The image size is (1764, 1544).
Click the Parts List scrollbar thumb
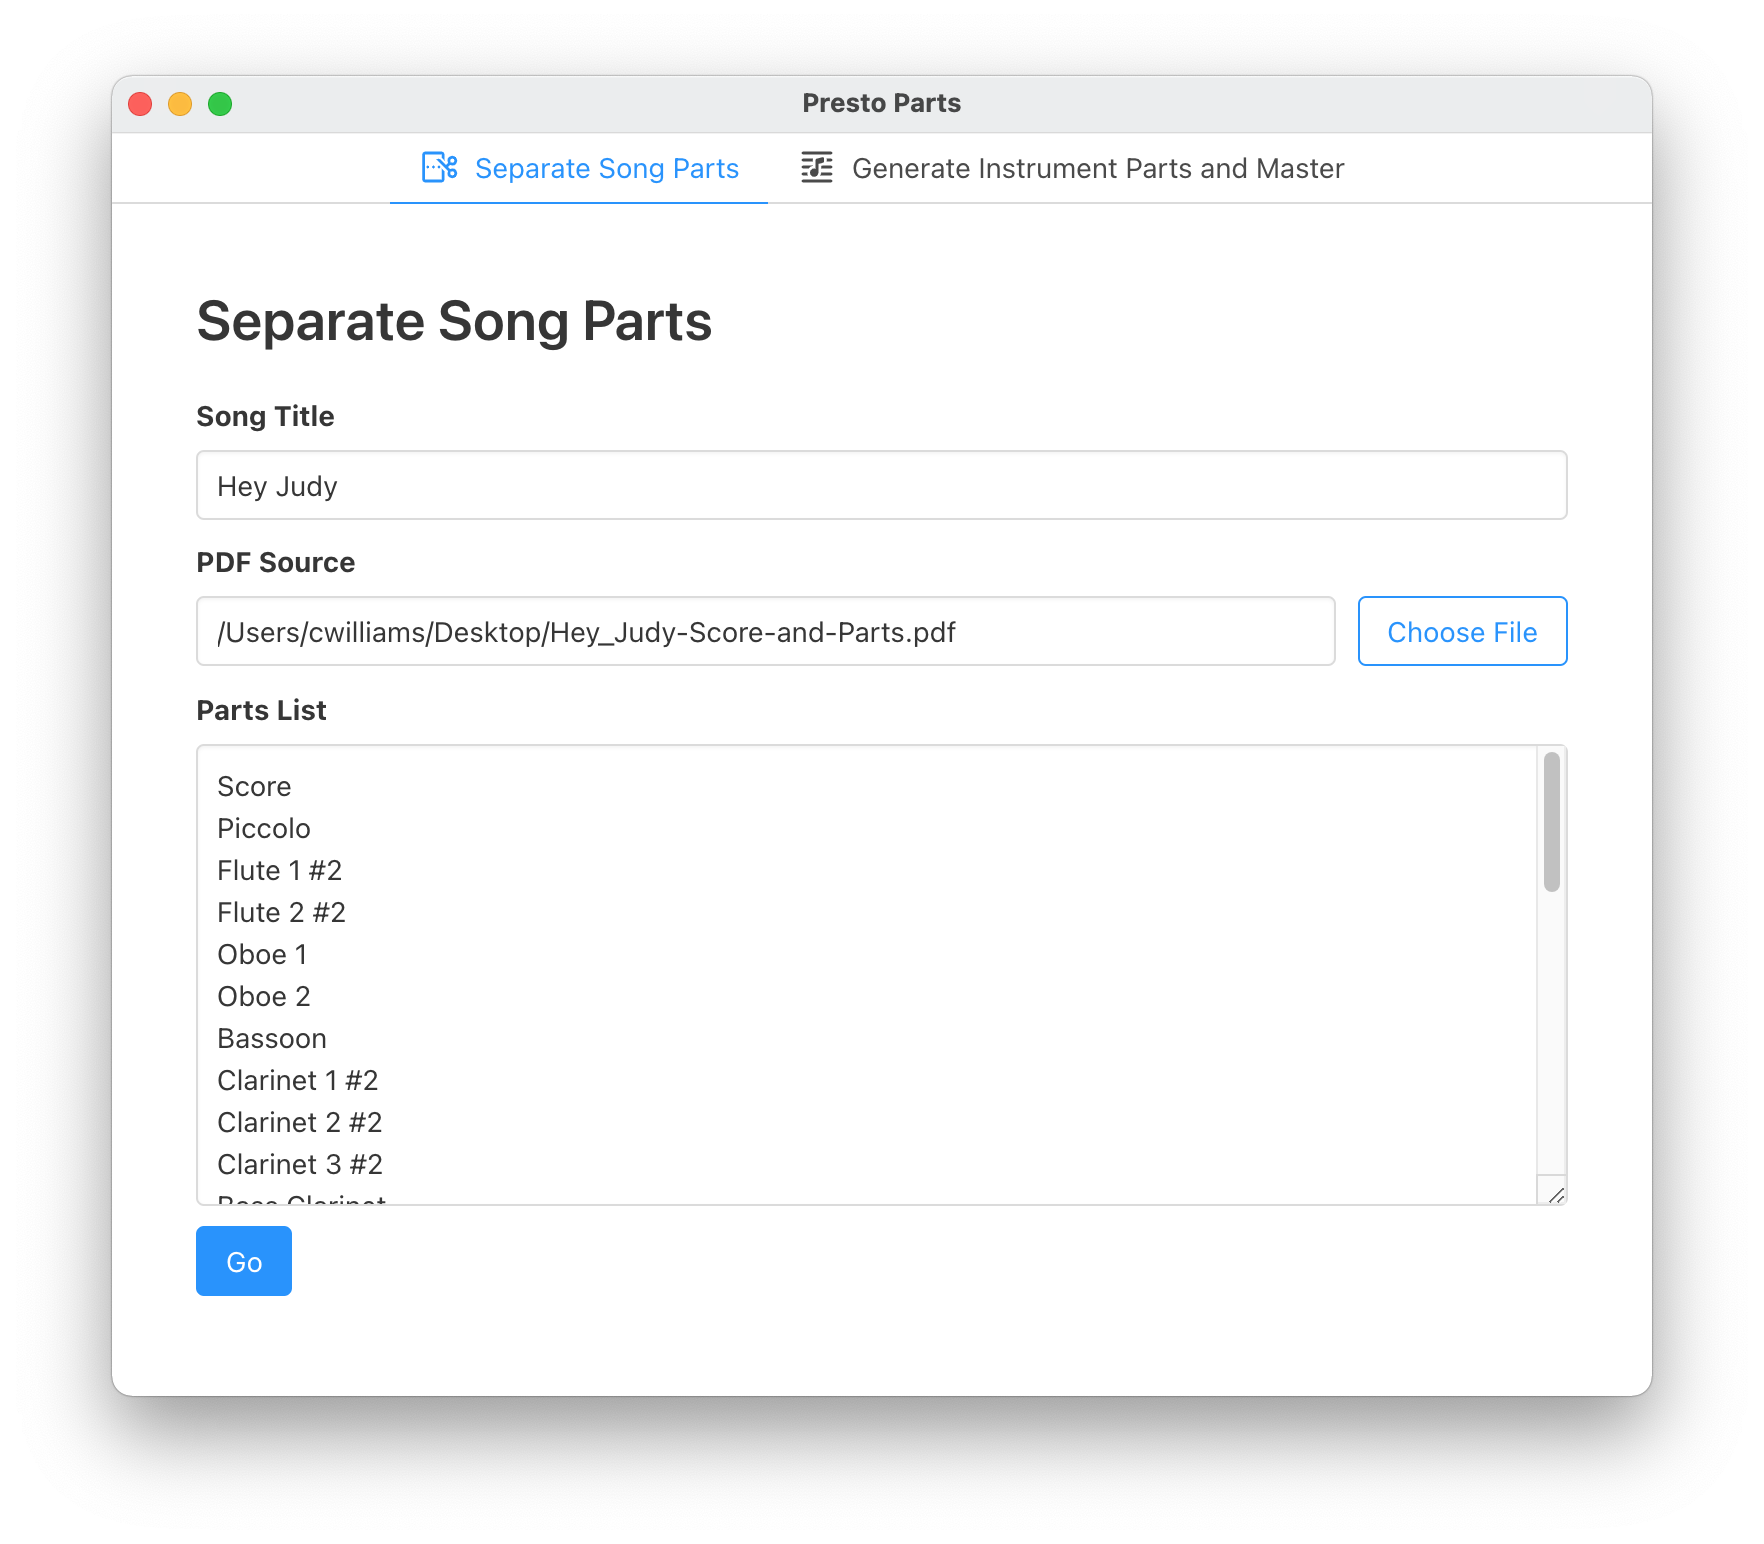(1551, 821)
